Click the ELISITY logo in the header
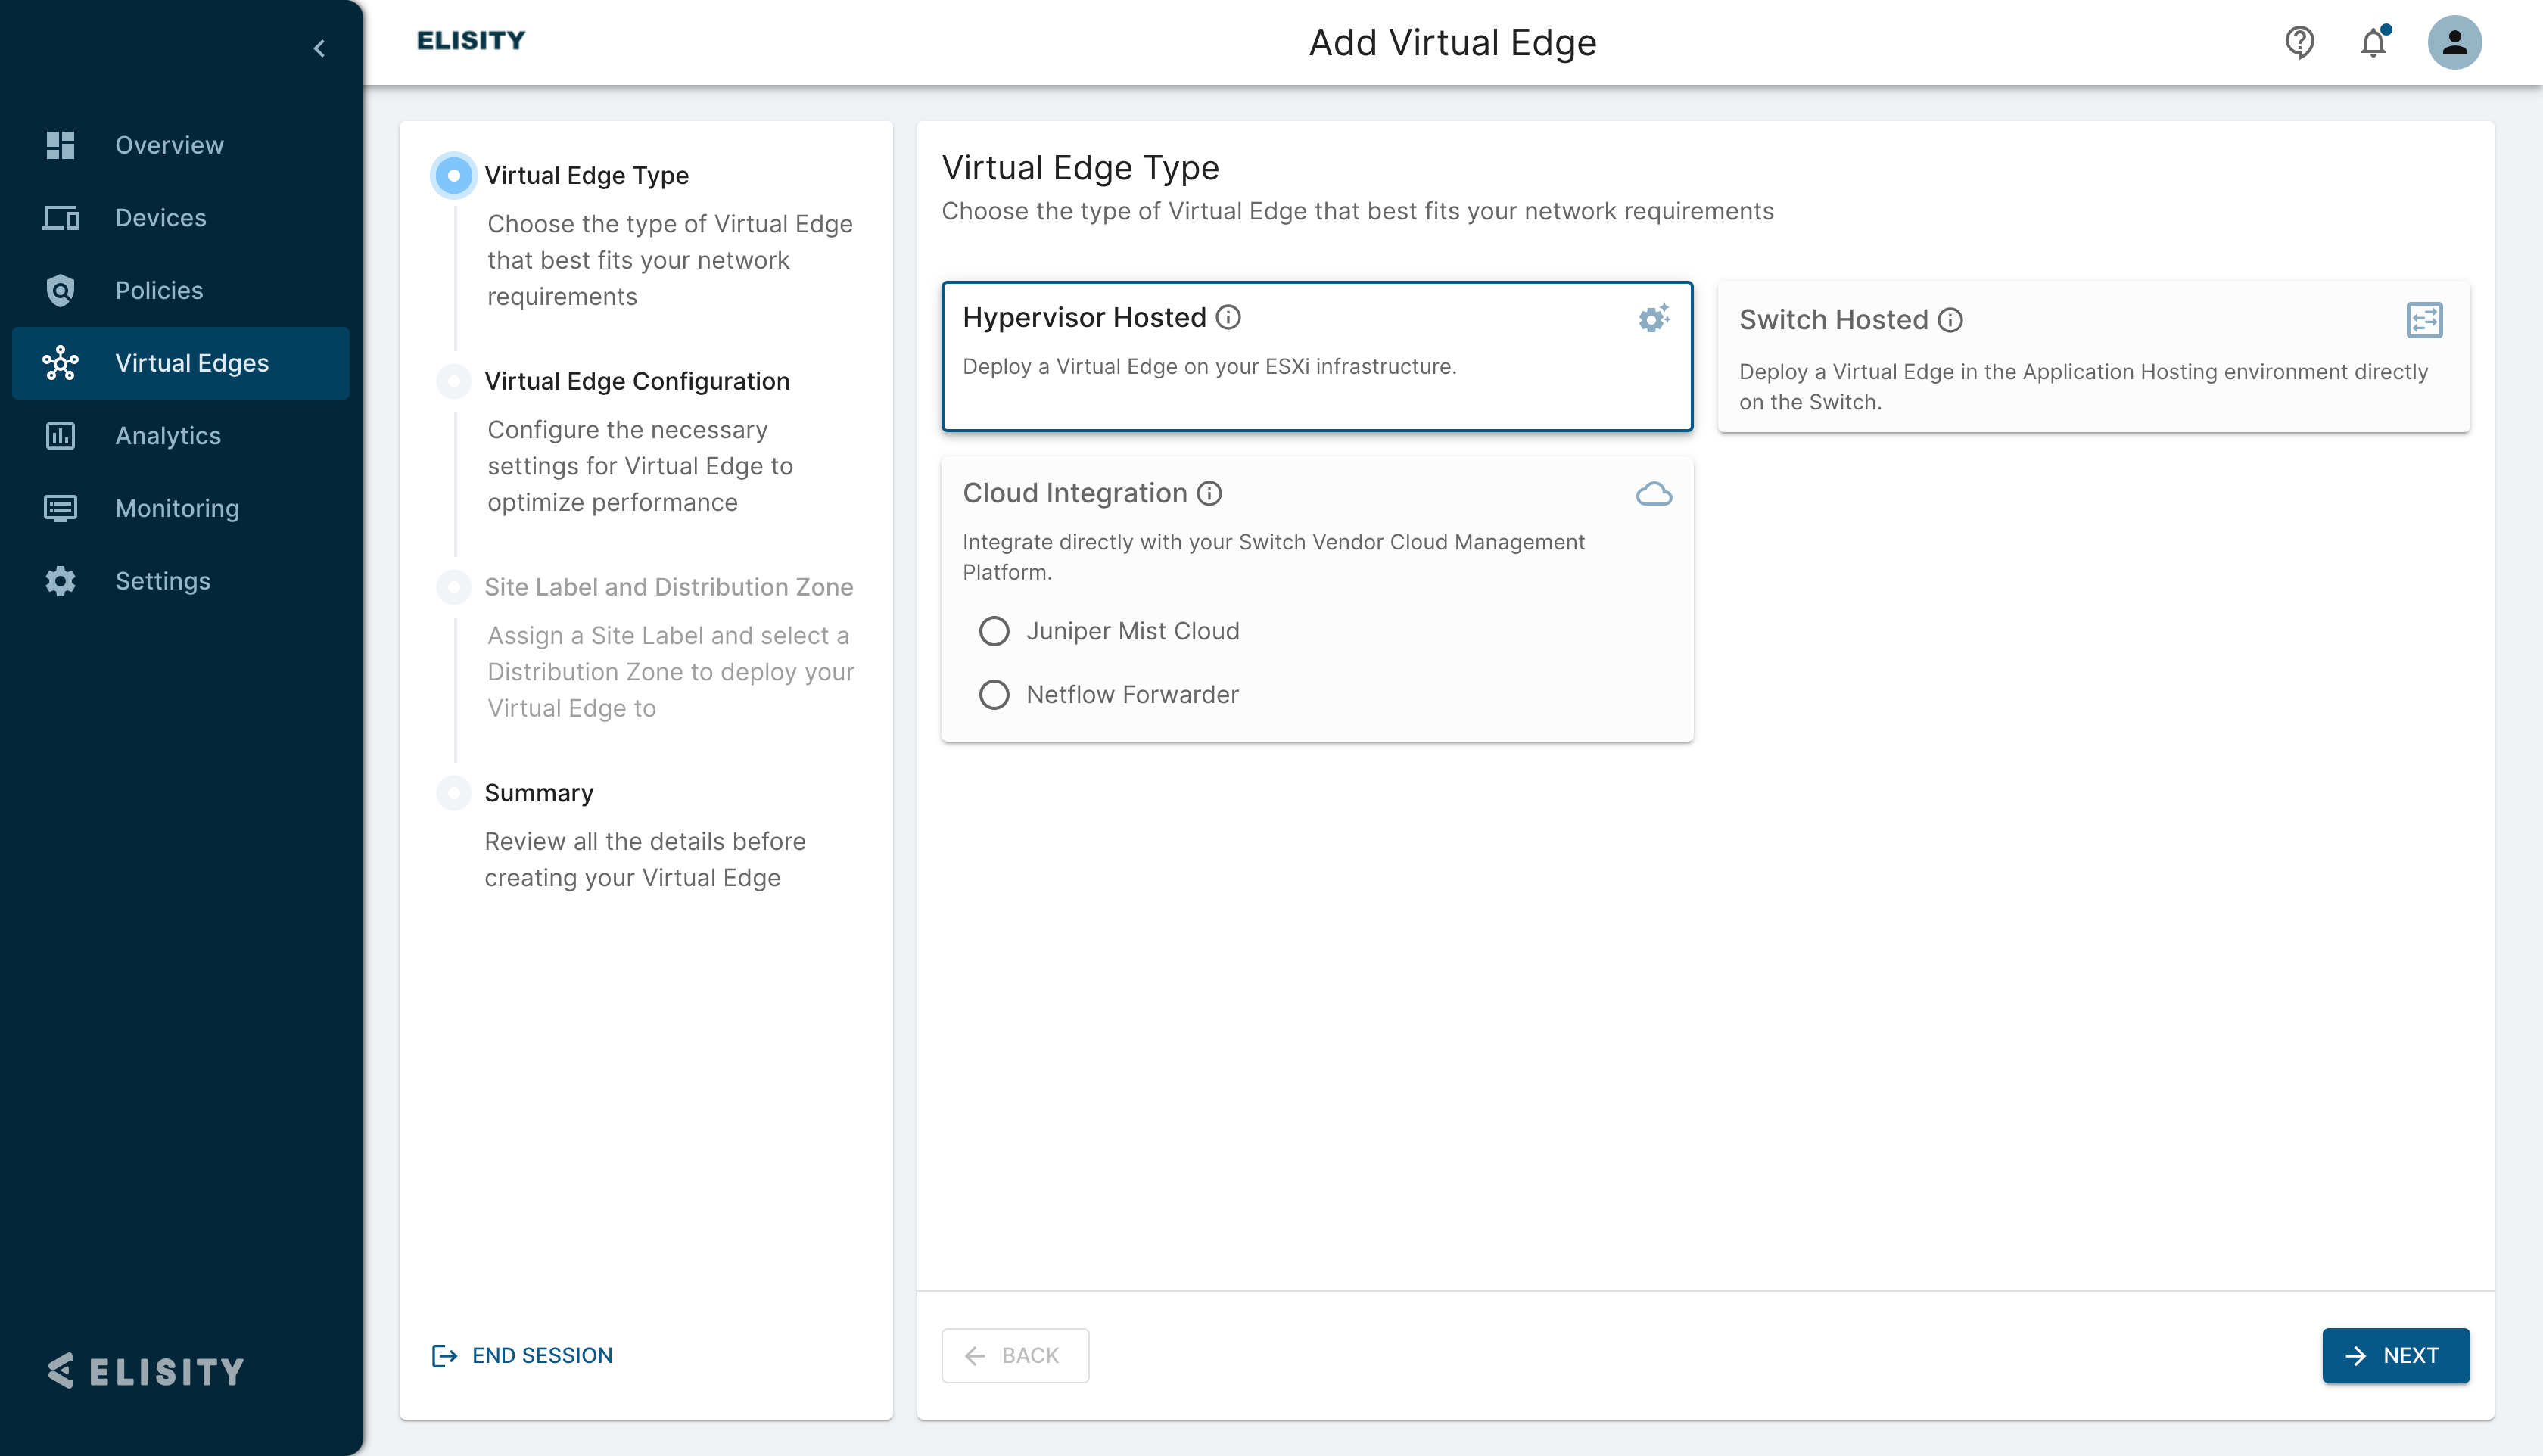This screenshot has width=2543, height=1456. click(x=471, y=40)
